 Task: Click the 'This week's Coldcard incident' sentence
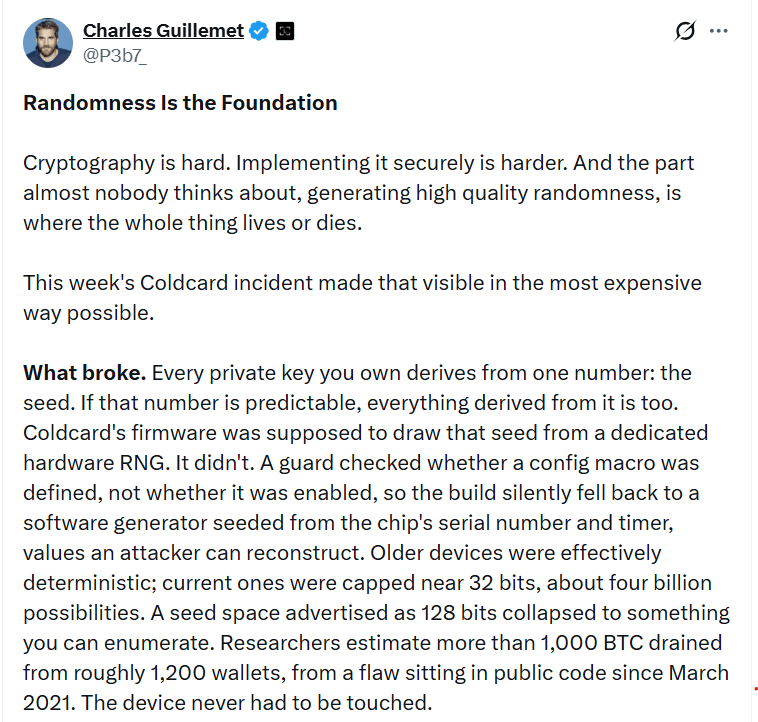[362, 298]
